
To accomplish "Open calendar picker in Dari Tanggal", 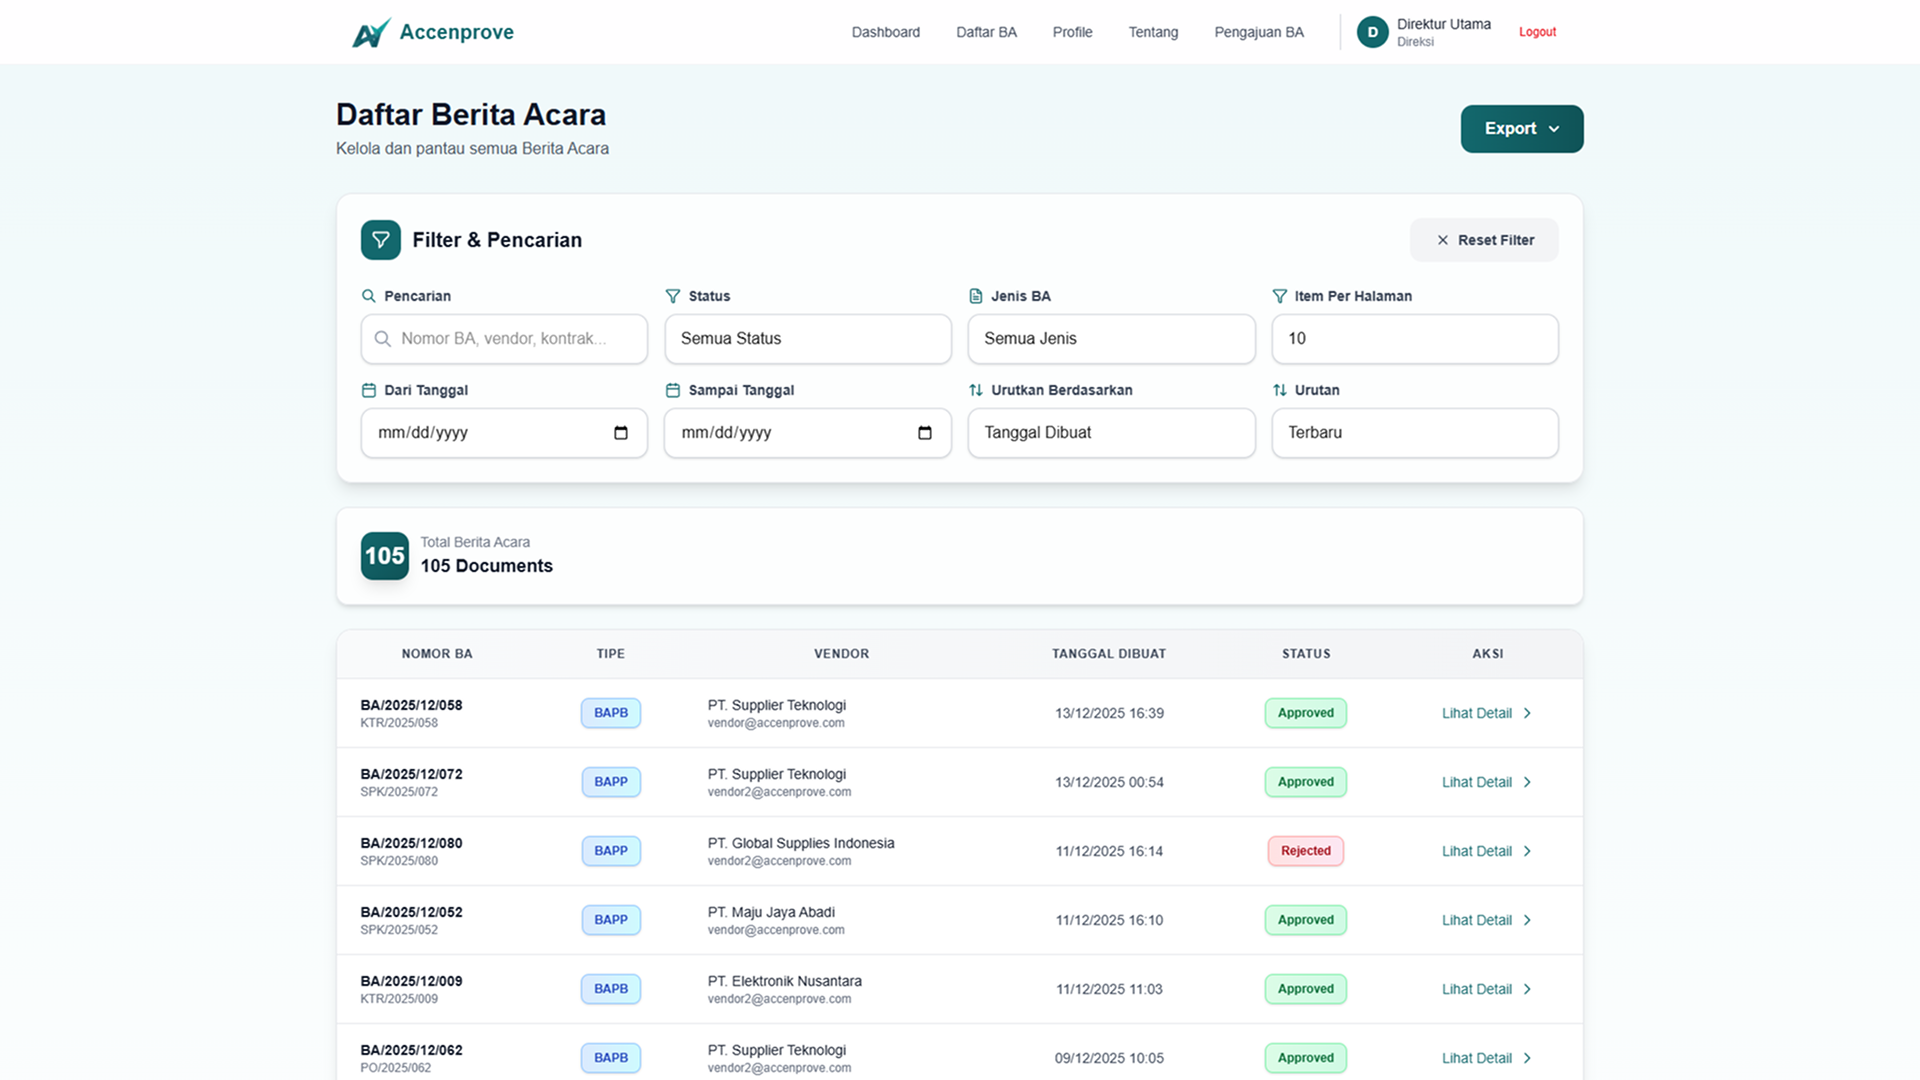I will click(x=621, y=433).
